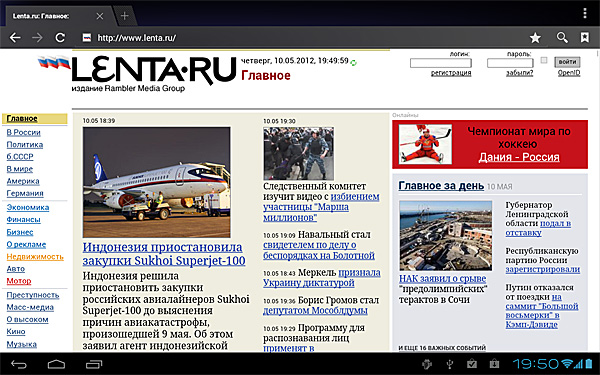
Task: Open the recent apps button
Action: point(94,364)
